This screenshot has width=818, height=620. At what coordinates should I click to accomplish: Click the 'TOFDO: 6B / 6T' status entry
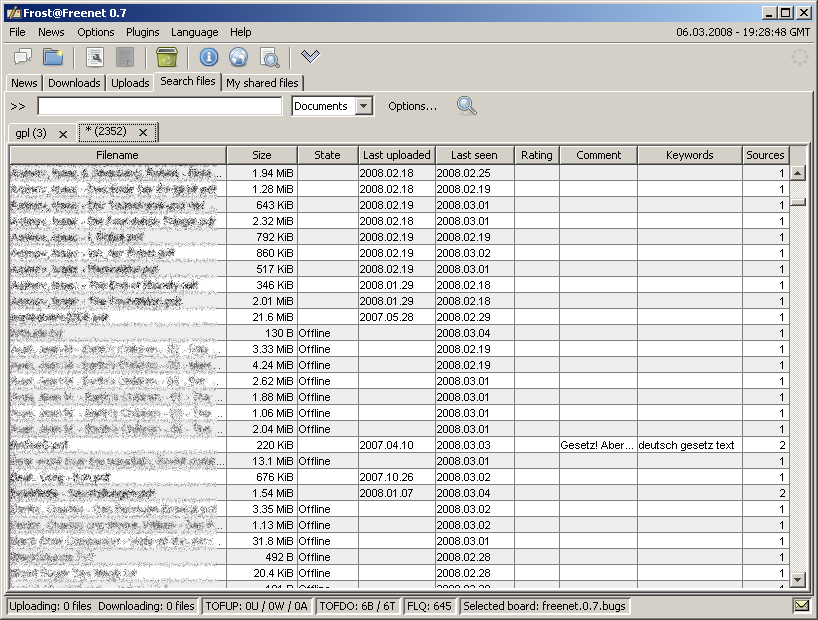pyautogui.click(x=357, y=606)
